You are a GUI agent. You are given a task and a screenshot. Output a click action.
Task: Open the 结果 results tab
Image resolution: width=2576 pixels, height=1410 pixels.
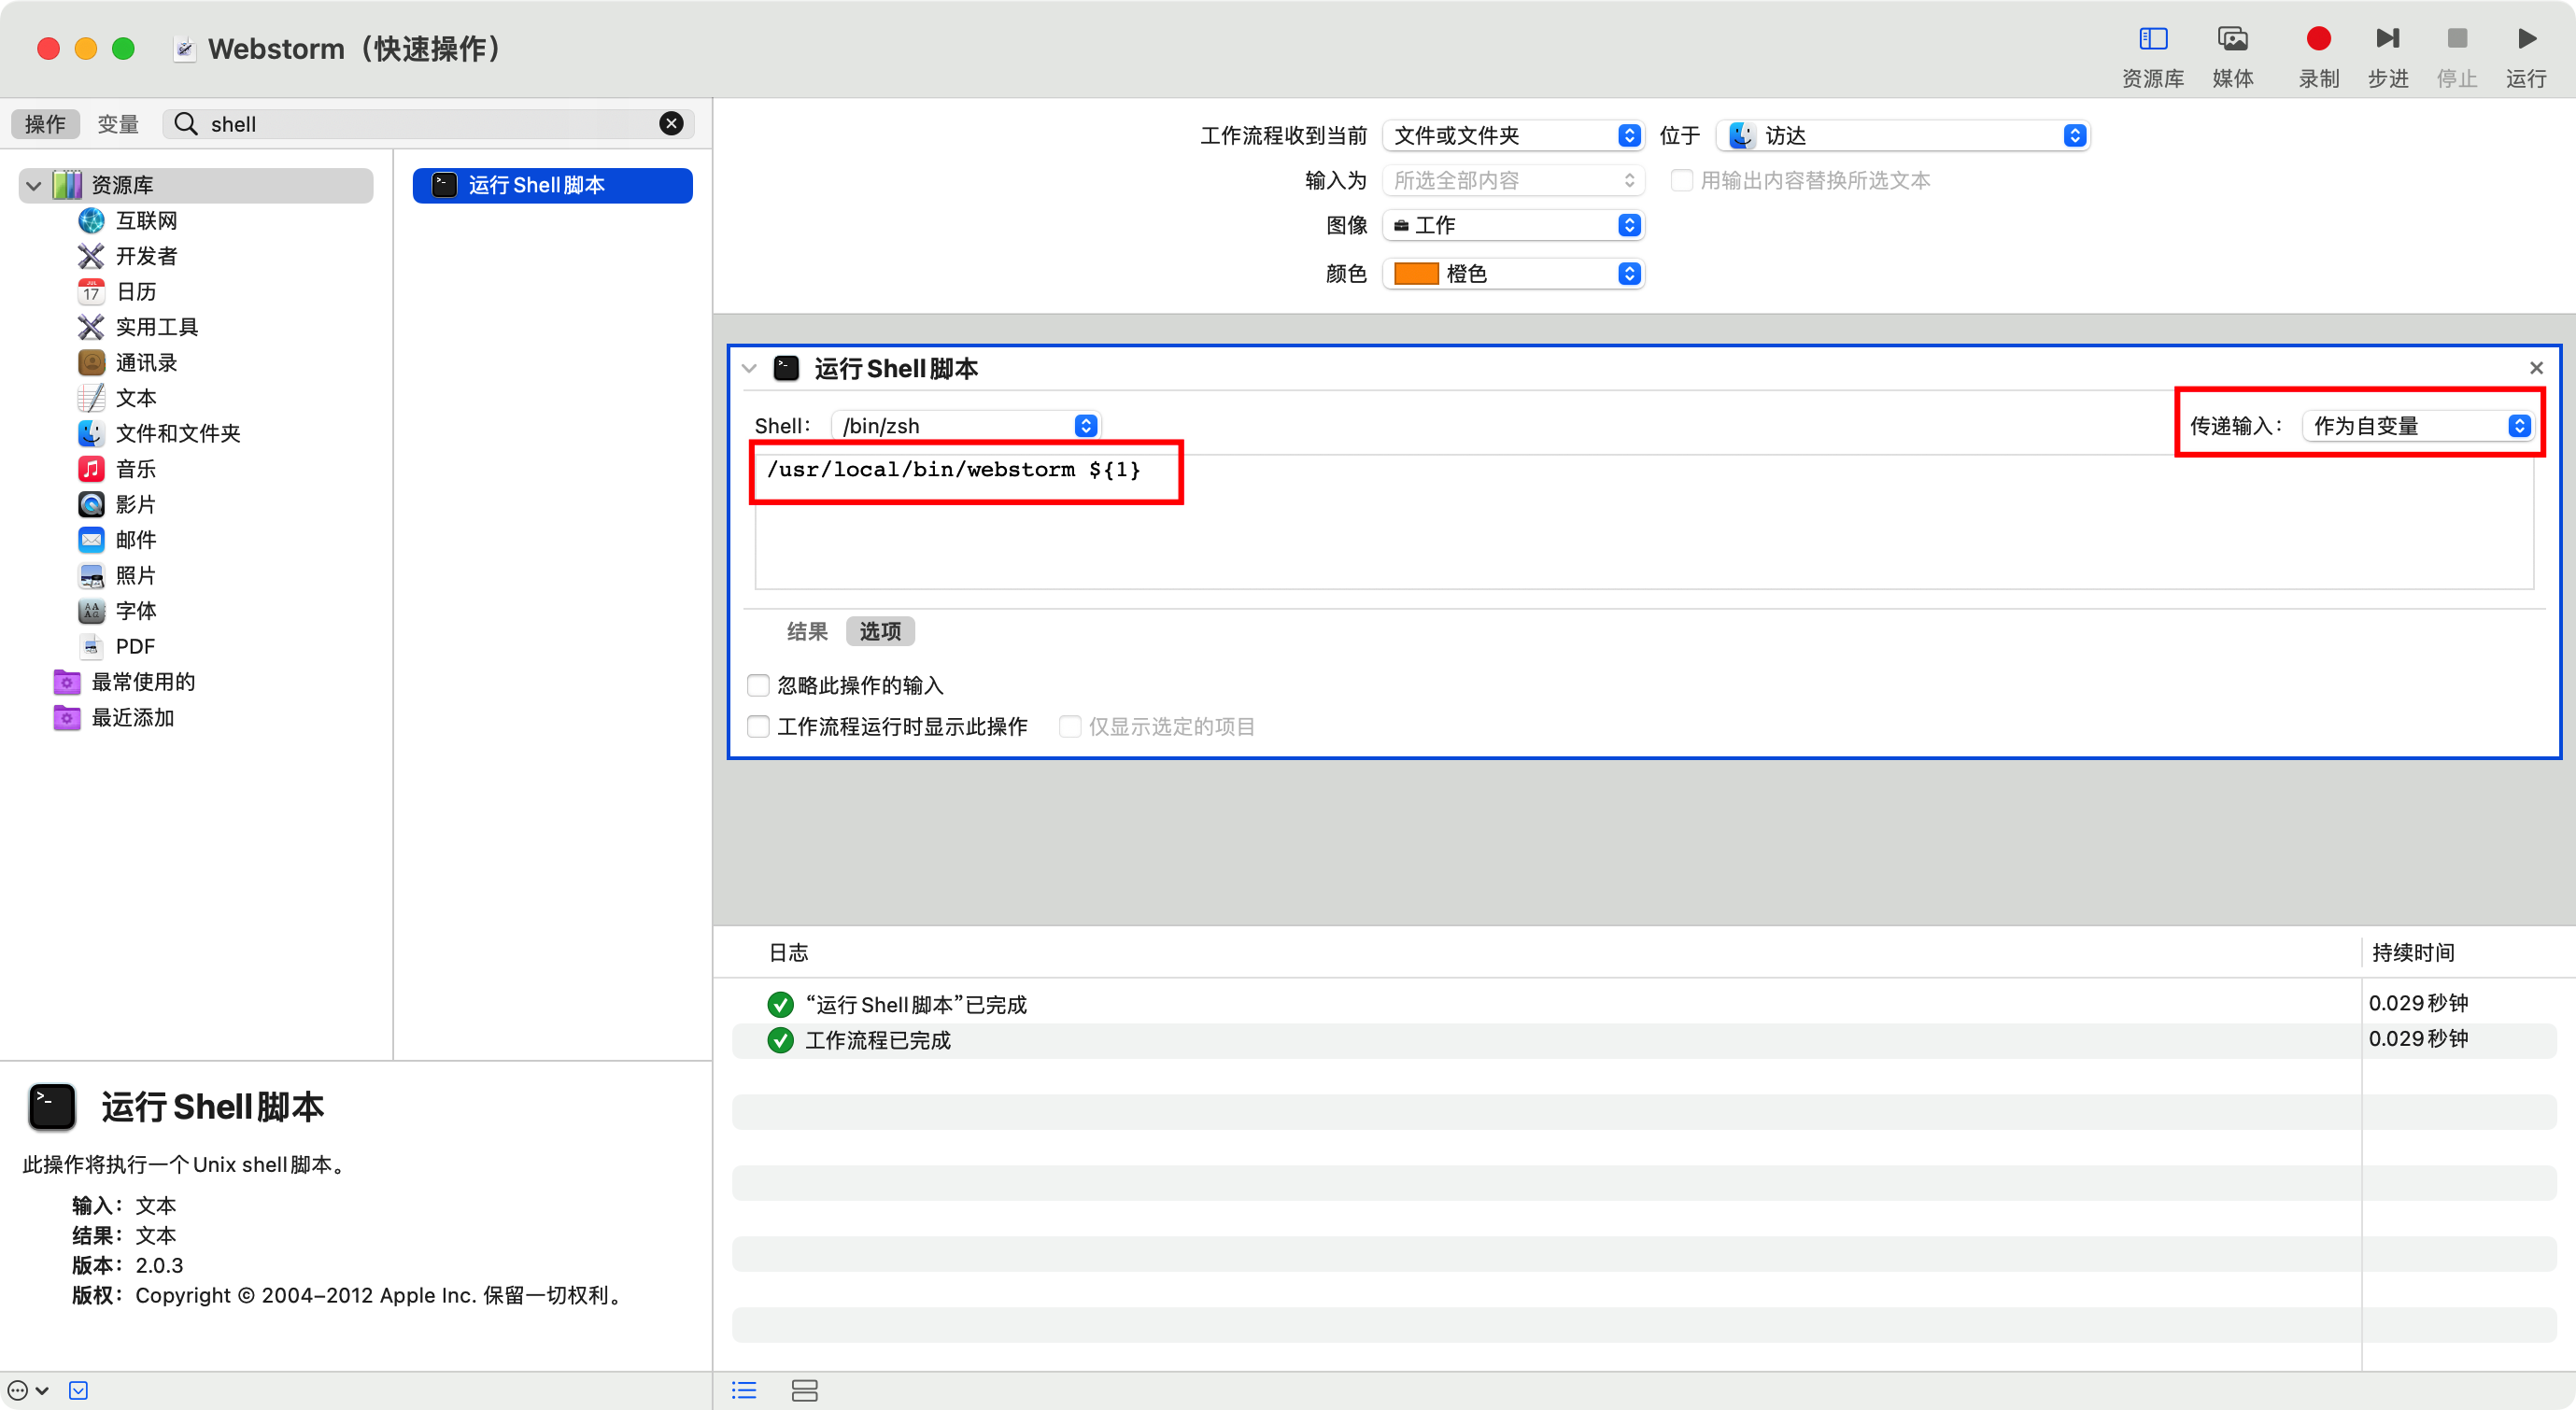[x=806, y=631]
